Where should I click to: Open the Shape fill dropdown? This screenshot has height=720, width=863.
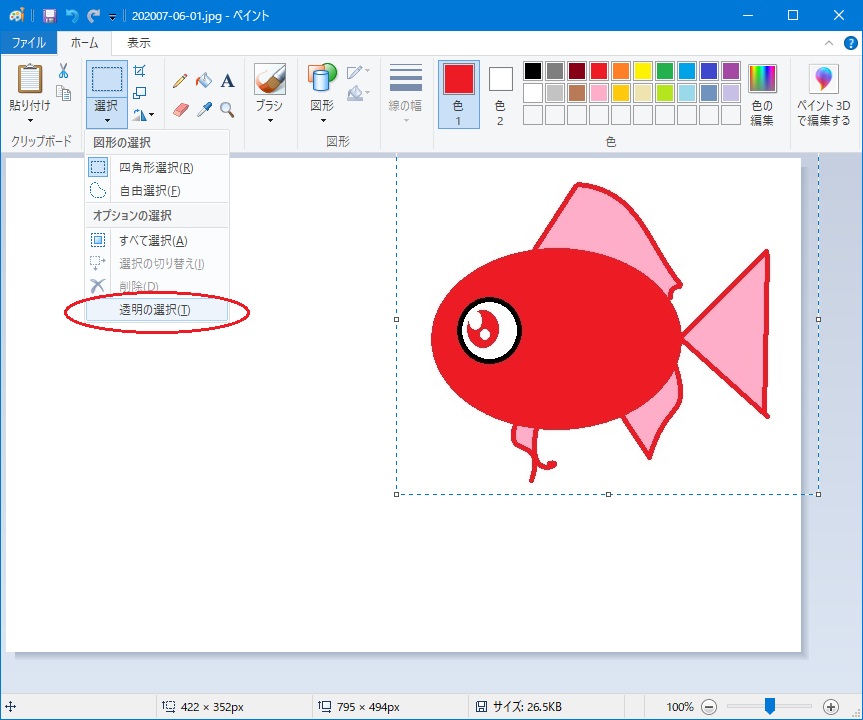pos(358,92)
